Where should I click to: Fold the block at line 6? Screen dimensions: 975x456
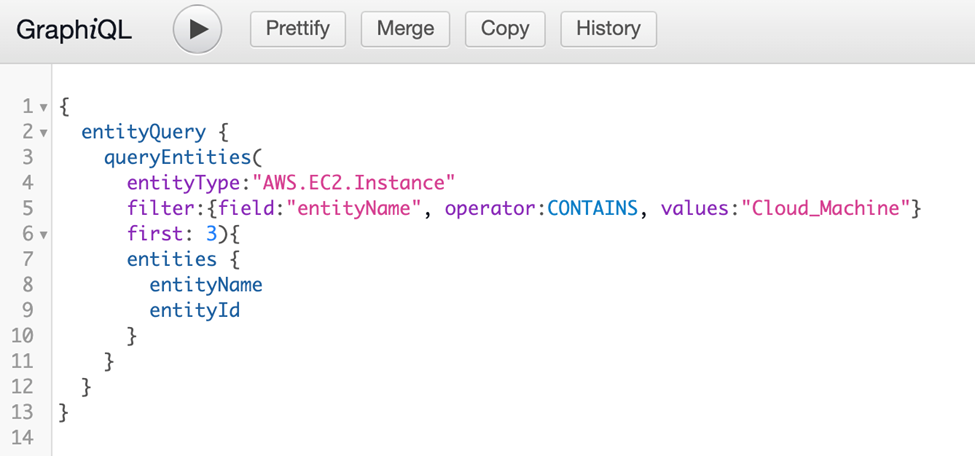click(x=43, y=235)
